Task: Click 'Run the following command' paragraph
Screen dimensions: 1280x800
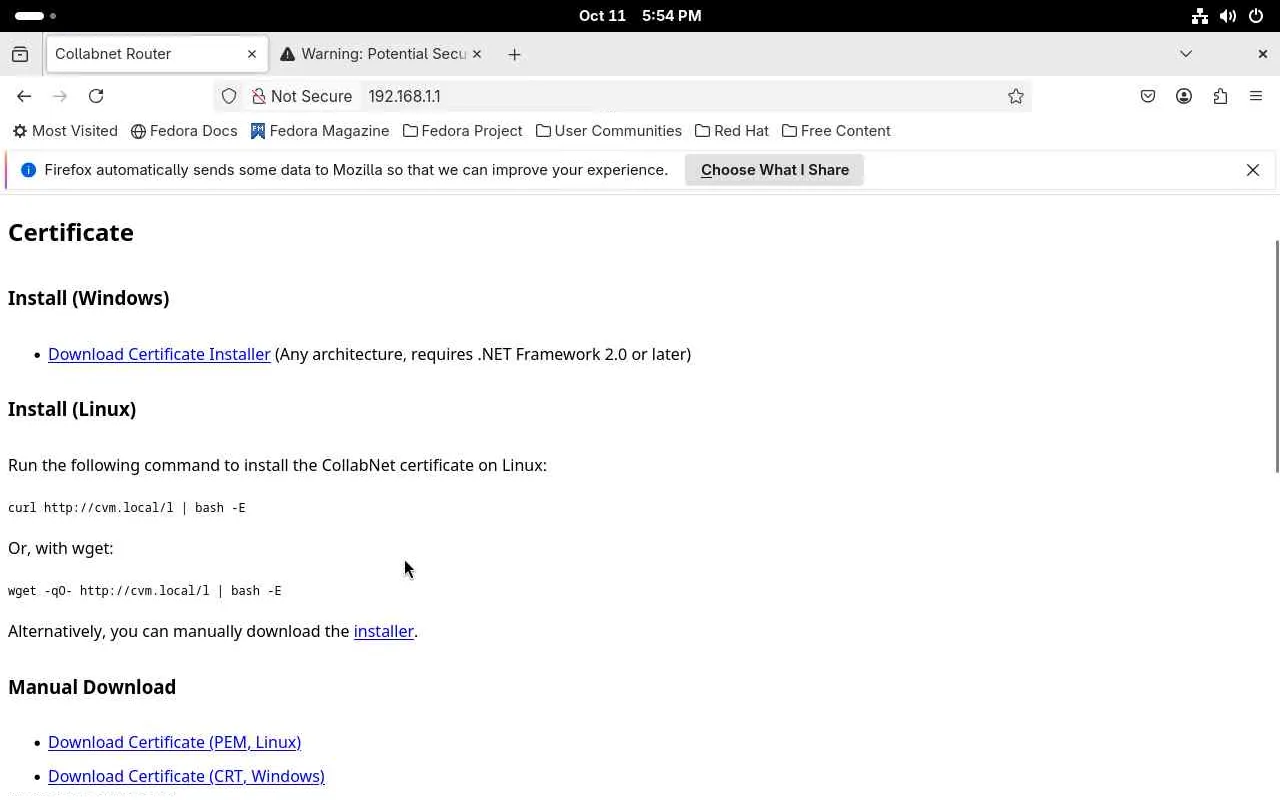Action: (x=277, y=465)
